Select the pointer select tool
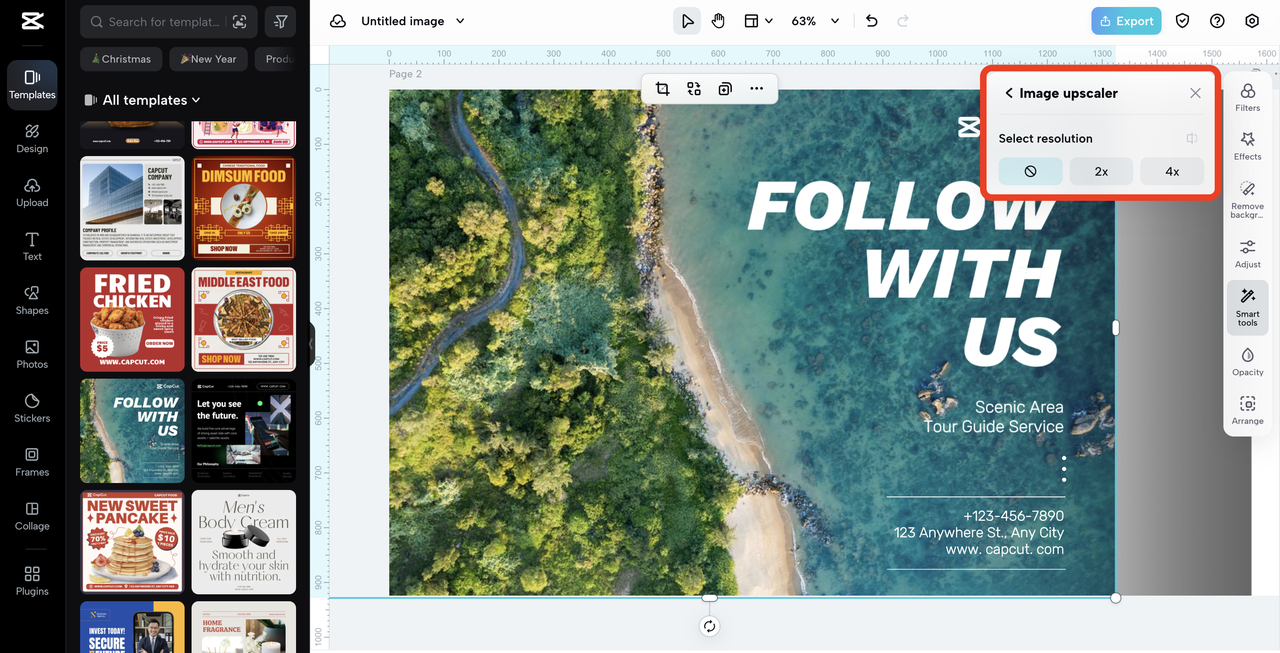This screenshot has width=1280, height=653. click(687, 21)
